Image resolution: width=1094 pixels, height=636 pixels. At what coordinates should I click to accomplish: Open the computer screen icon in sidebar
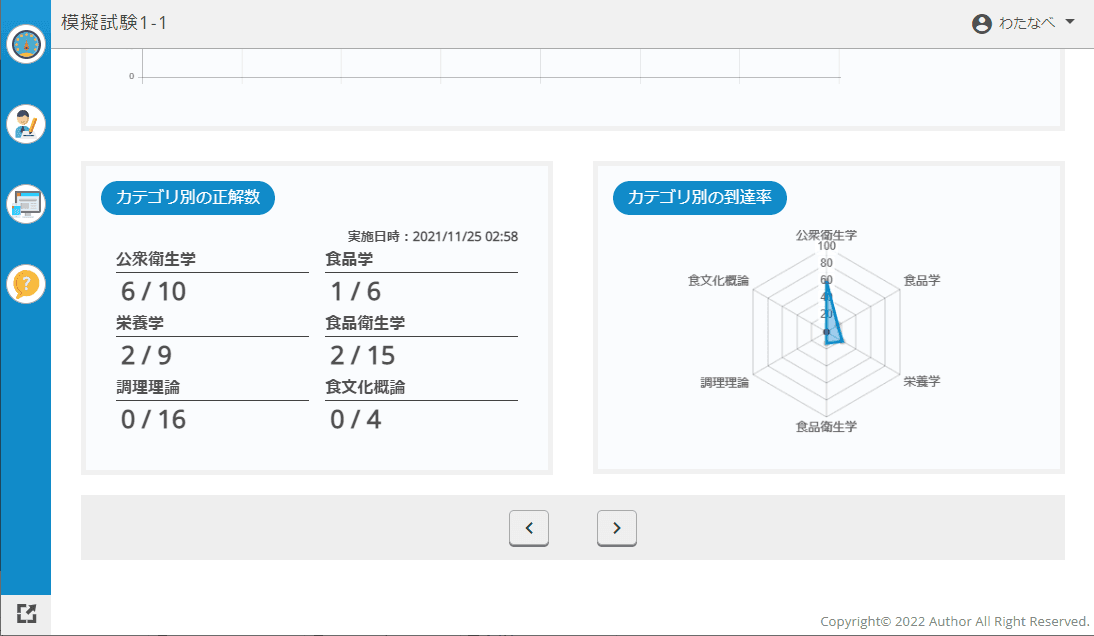[x=26, y=204]
